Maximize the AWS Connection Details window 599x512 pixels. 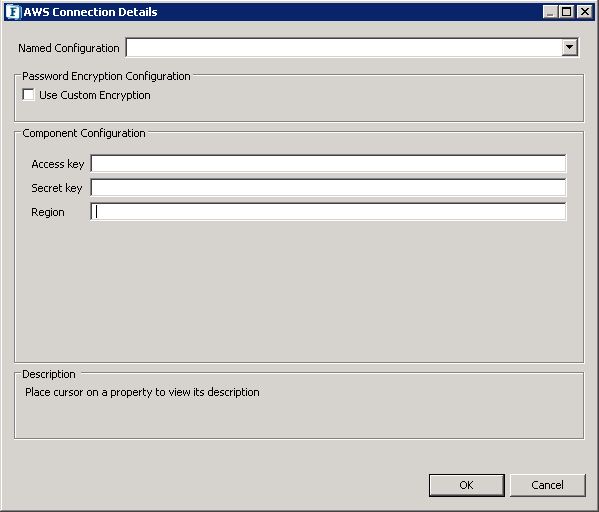[567, 12]
